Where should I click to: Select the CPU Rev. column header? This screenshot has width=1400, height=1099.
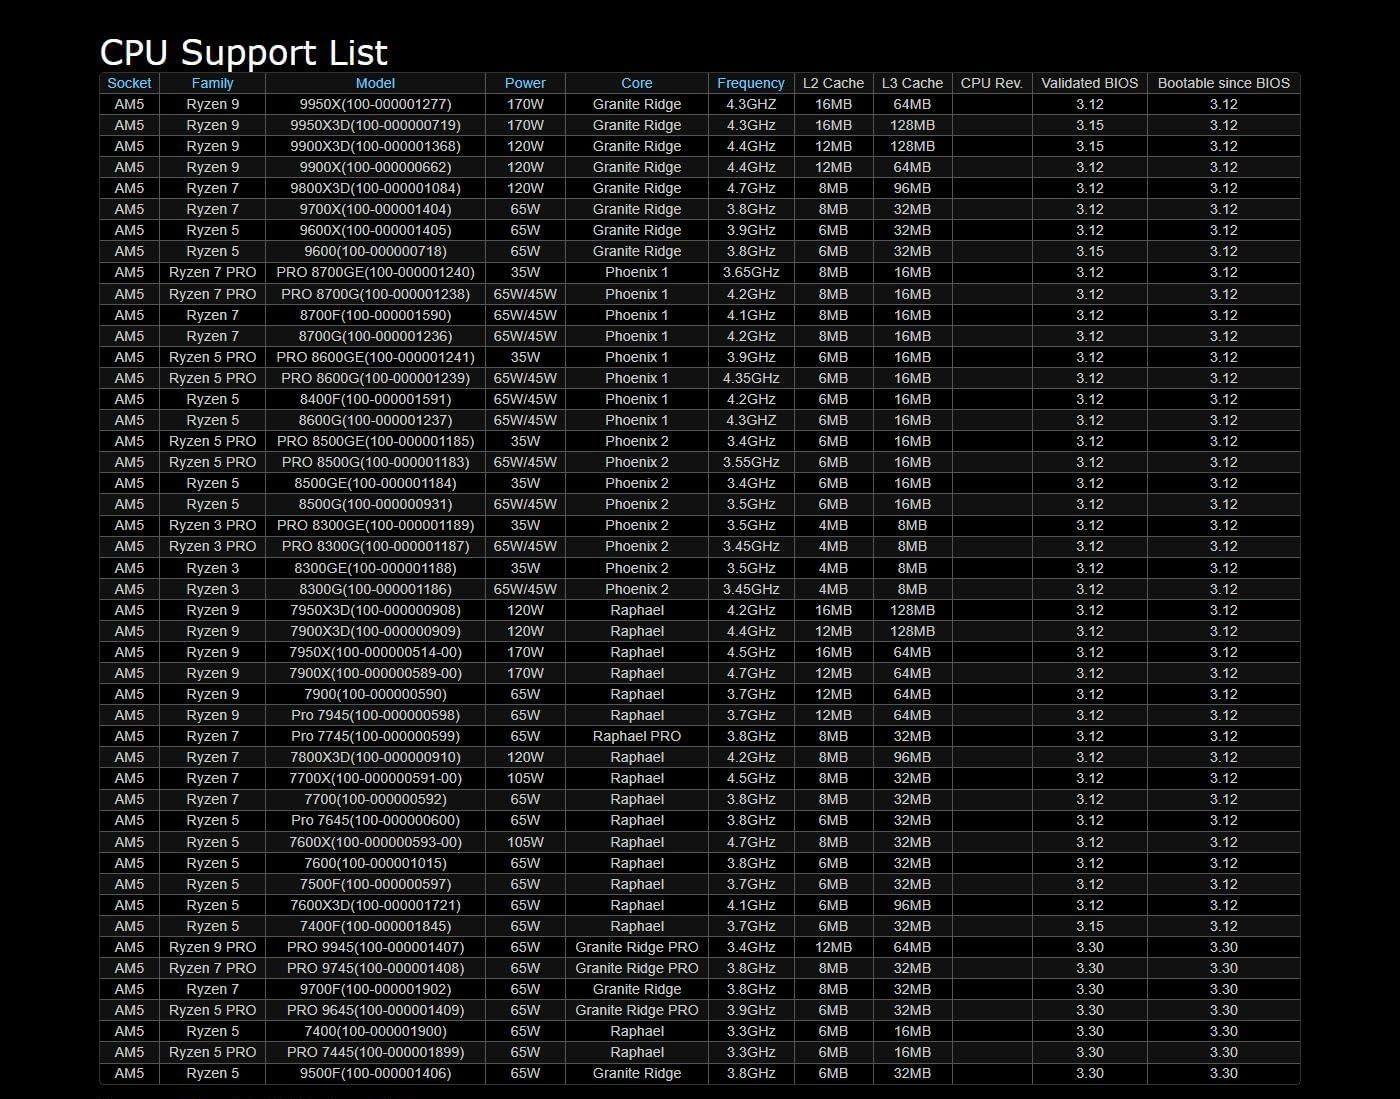pos(991,83)
